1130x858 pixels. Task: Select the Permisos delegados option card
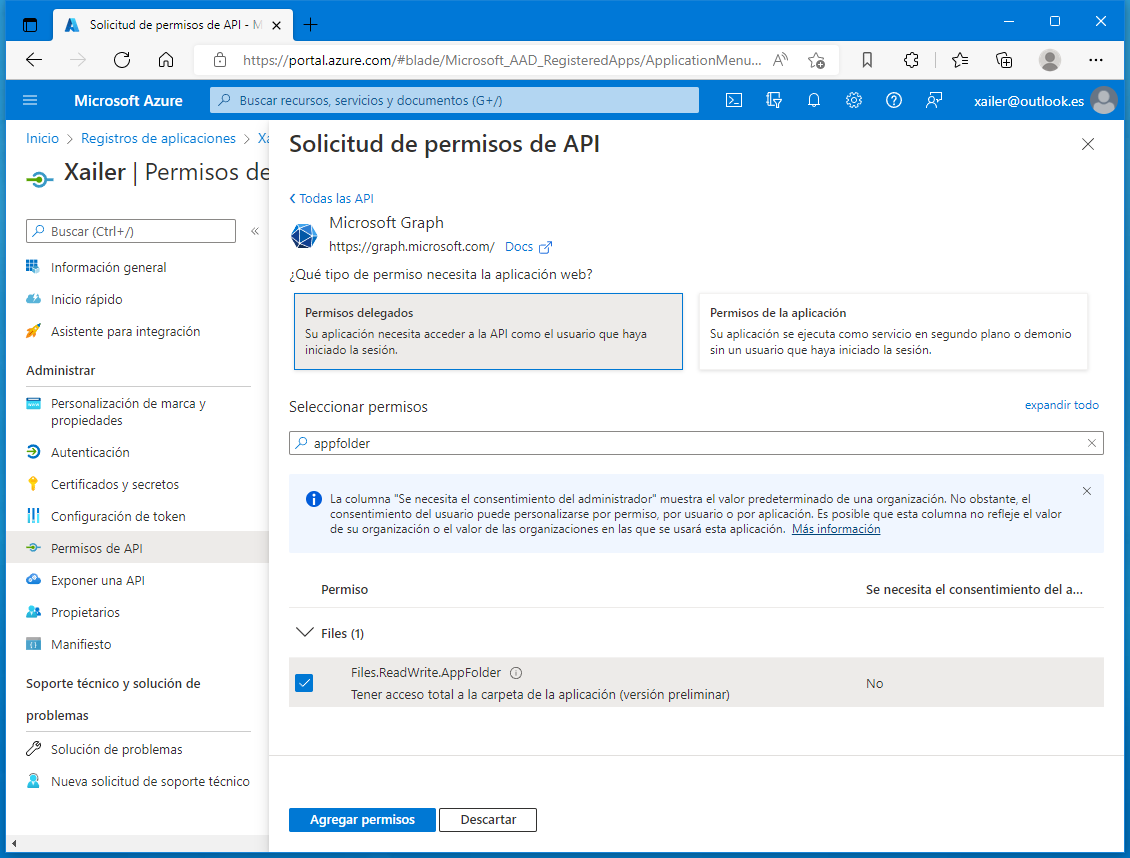pos(489,331)
